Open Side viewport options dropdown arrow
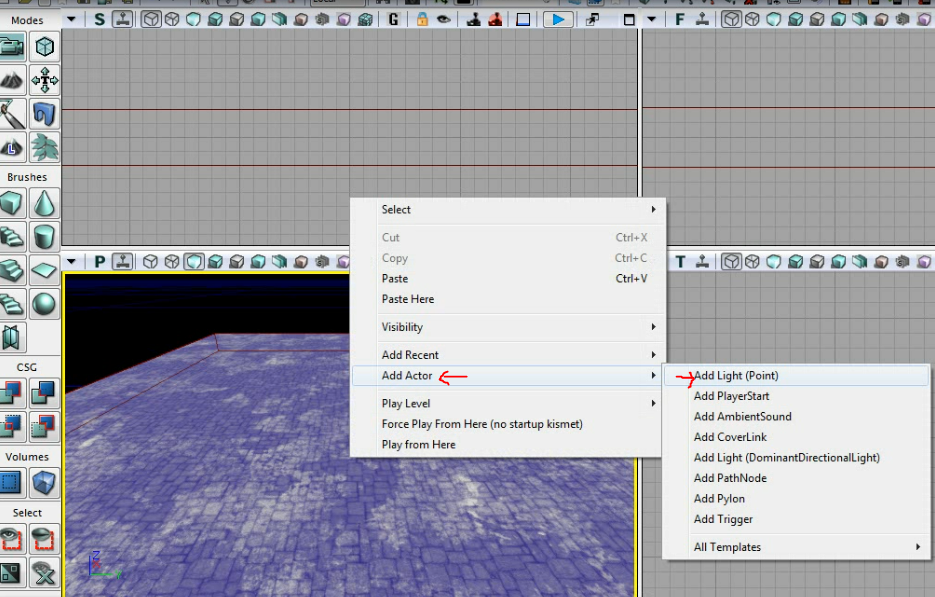935x597 pixels. pos(71,20)
